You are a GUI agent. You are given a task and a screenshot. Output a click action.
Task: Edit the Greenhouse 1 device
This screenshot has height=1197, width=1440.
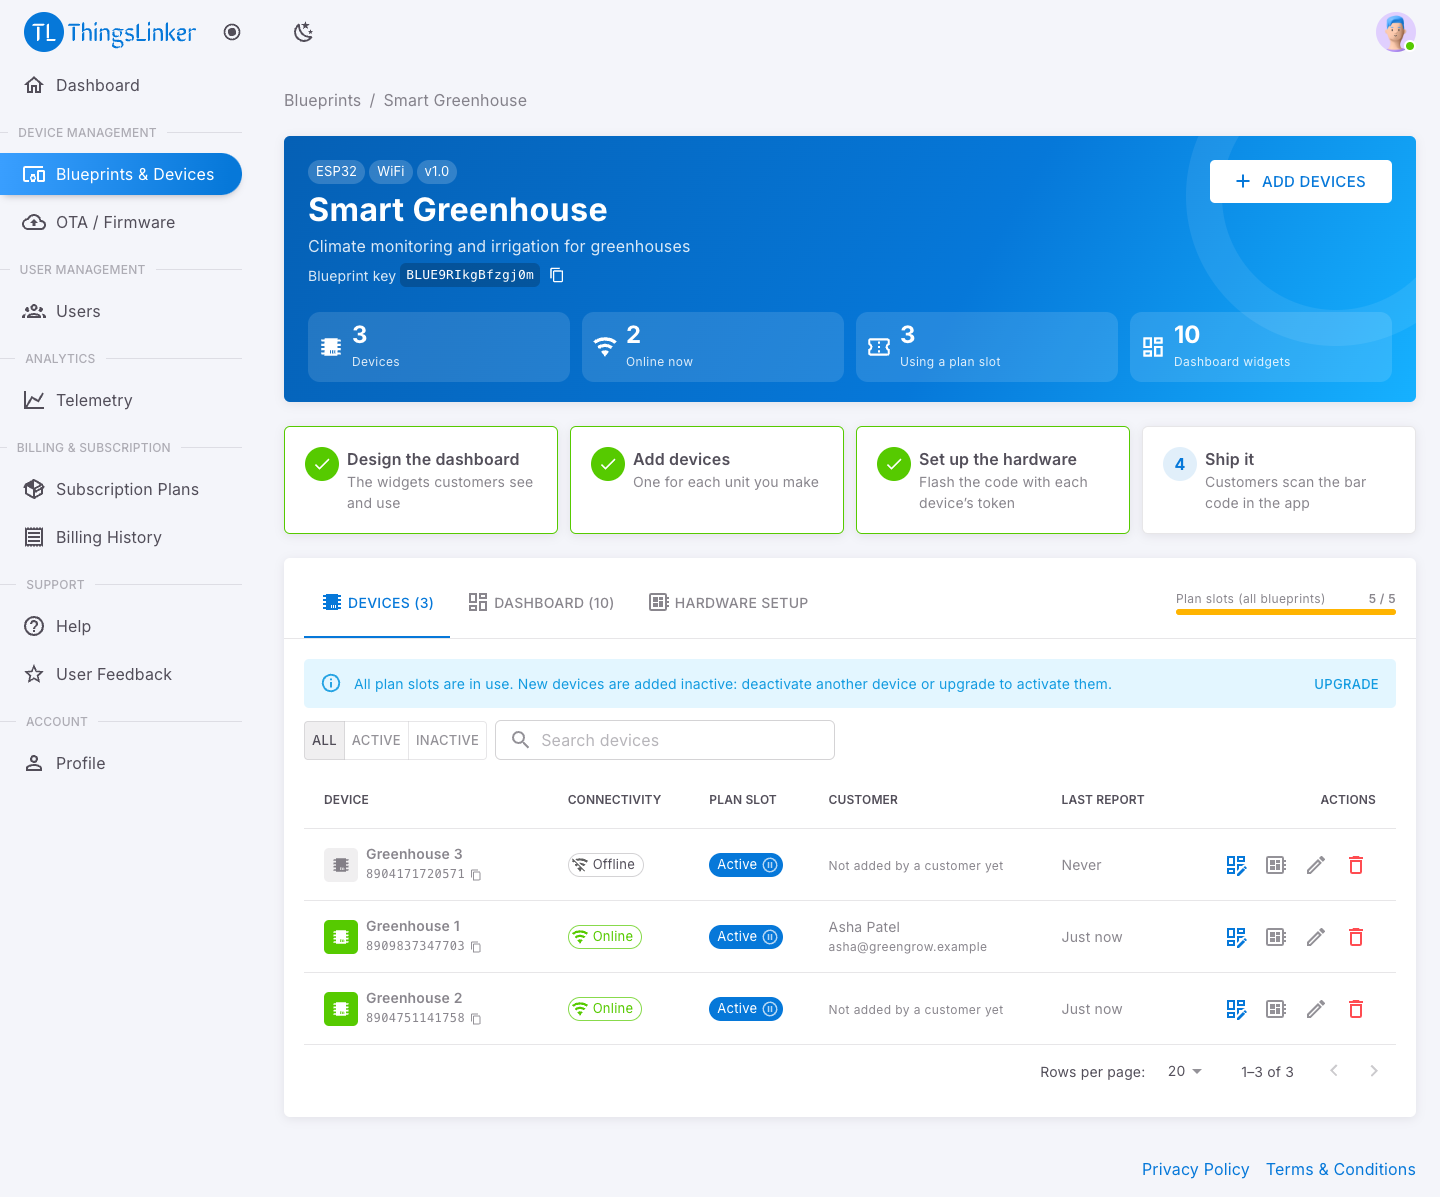tap(1316, 937)
